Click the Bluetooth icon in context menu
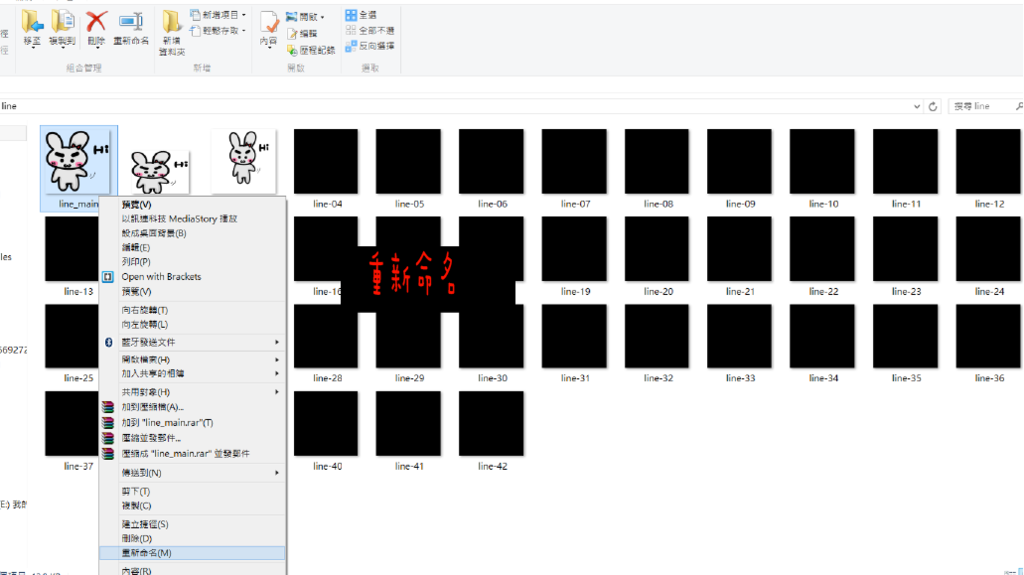Screen dimensions: 1024x575 [x=108, y=342]
